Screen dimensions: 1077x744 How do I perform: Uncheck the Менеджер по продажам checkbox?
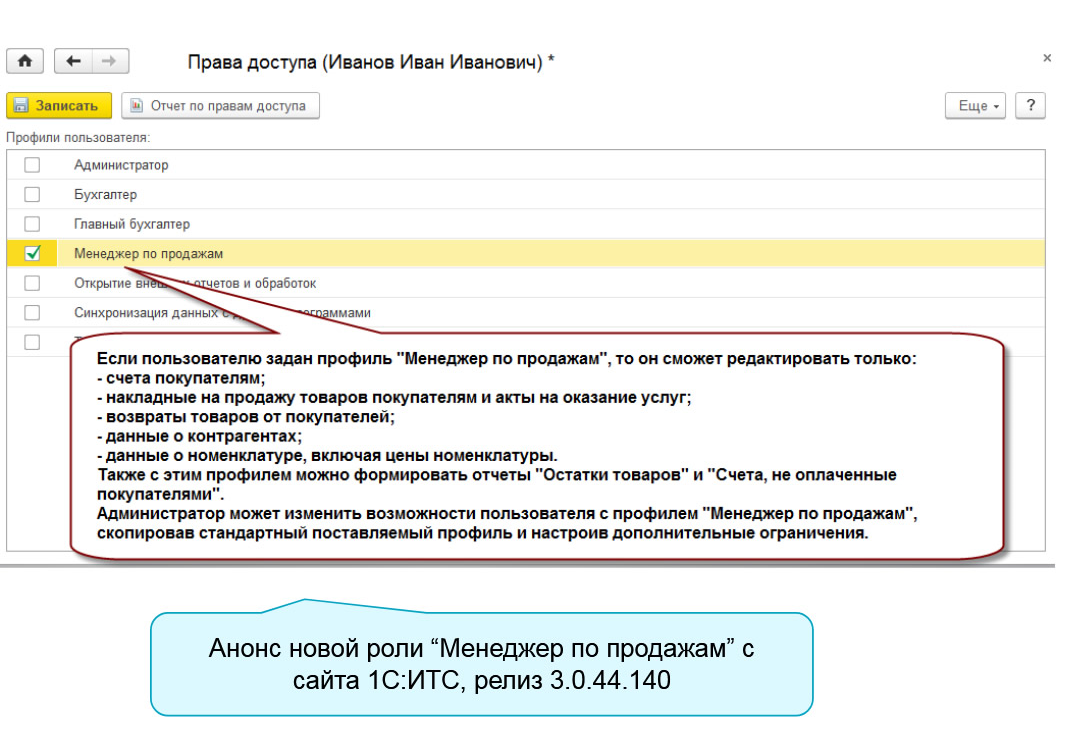[32, 253]
